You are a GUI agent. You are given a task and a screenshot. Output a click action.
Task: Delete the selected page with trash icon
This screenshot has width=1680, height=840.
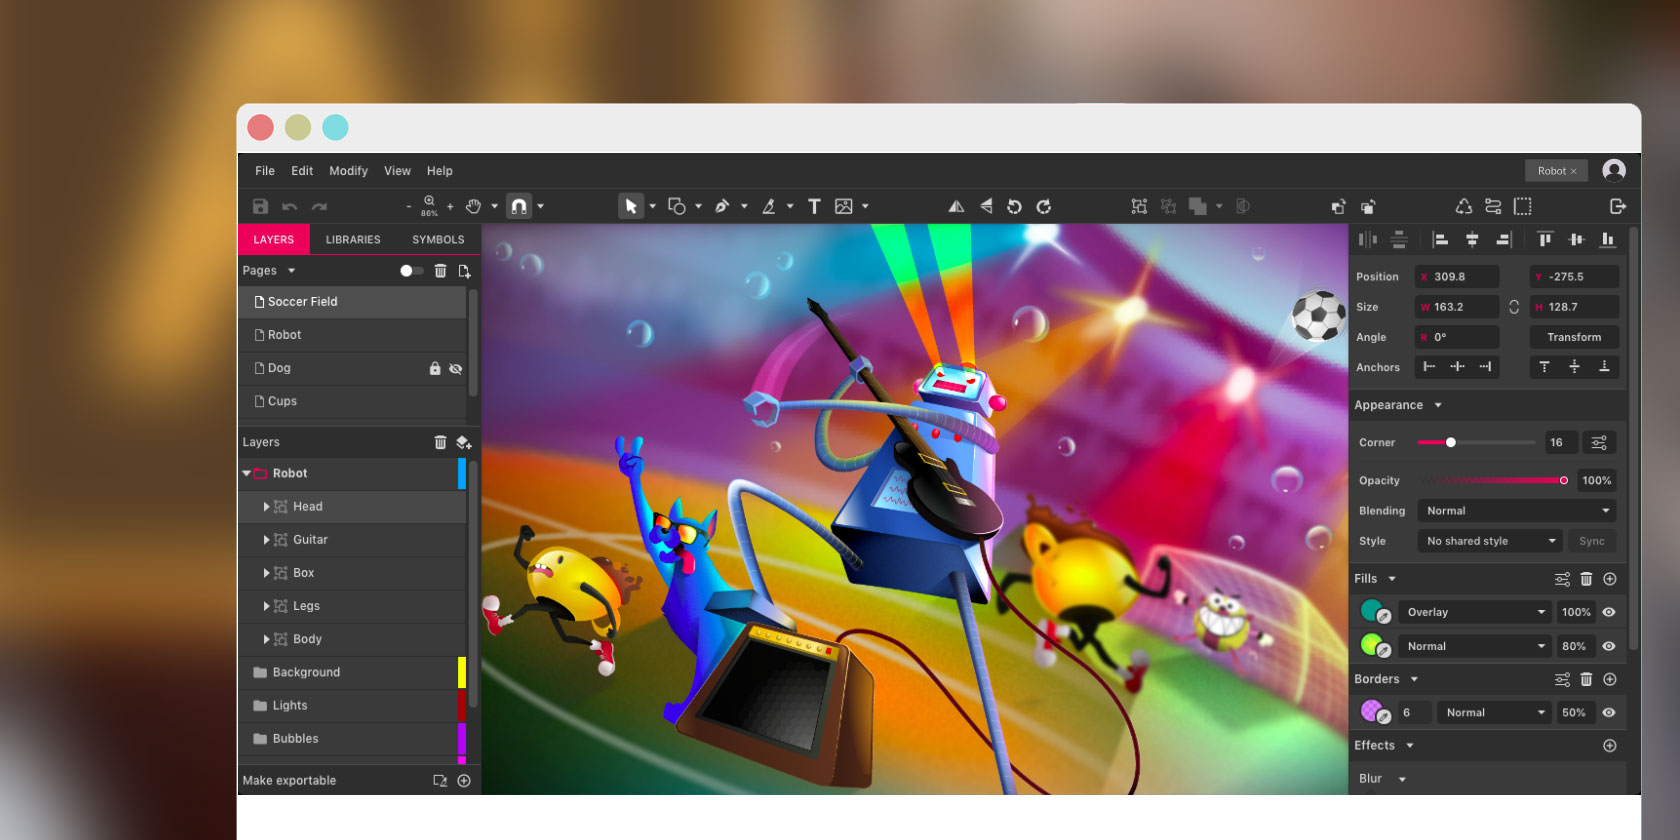[440, 271]
